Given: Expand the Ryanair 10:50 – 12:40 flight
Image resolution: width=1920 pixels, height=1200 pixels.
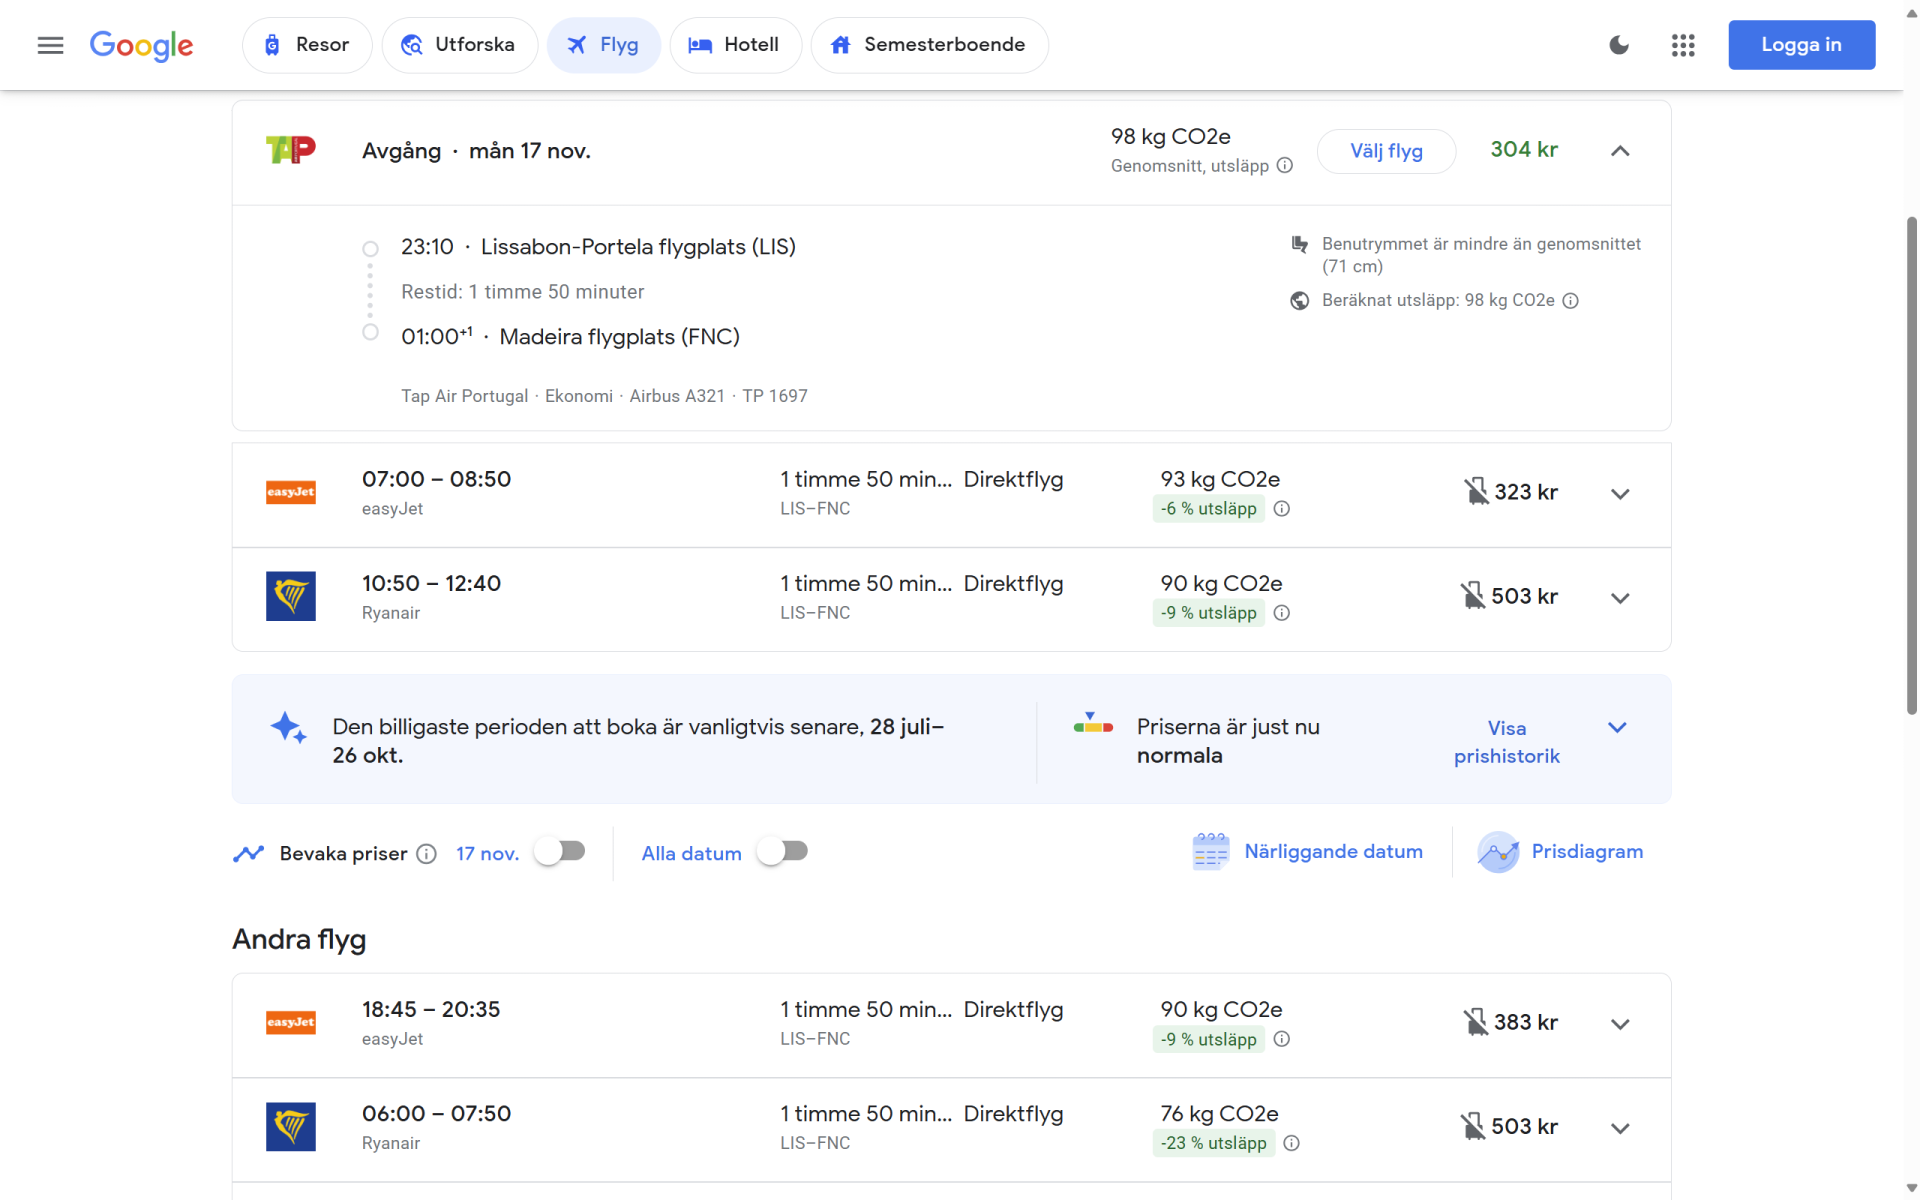Looking at the screenshot, I should (x=1620, y=598).
